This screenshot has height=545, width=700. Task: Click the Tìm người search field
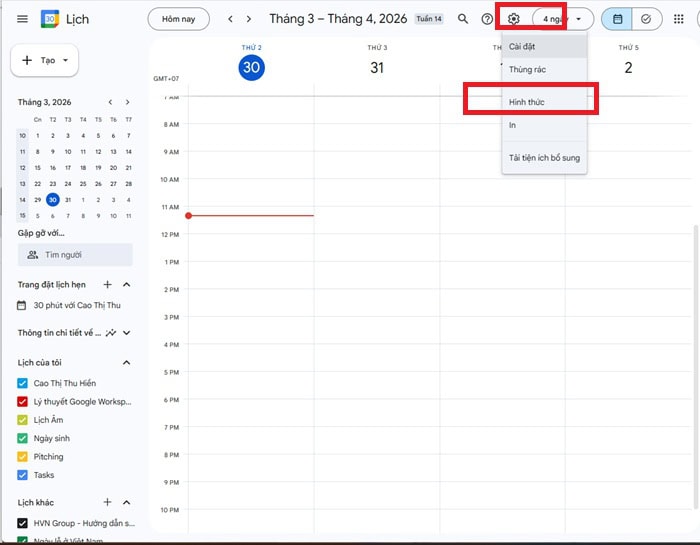click(75, 255)
